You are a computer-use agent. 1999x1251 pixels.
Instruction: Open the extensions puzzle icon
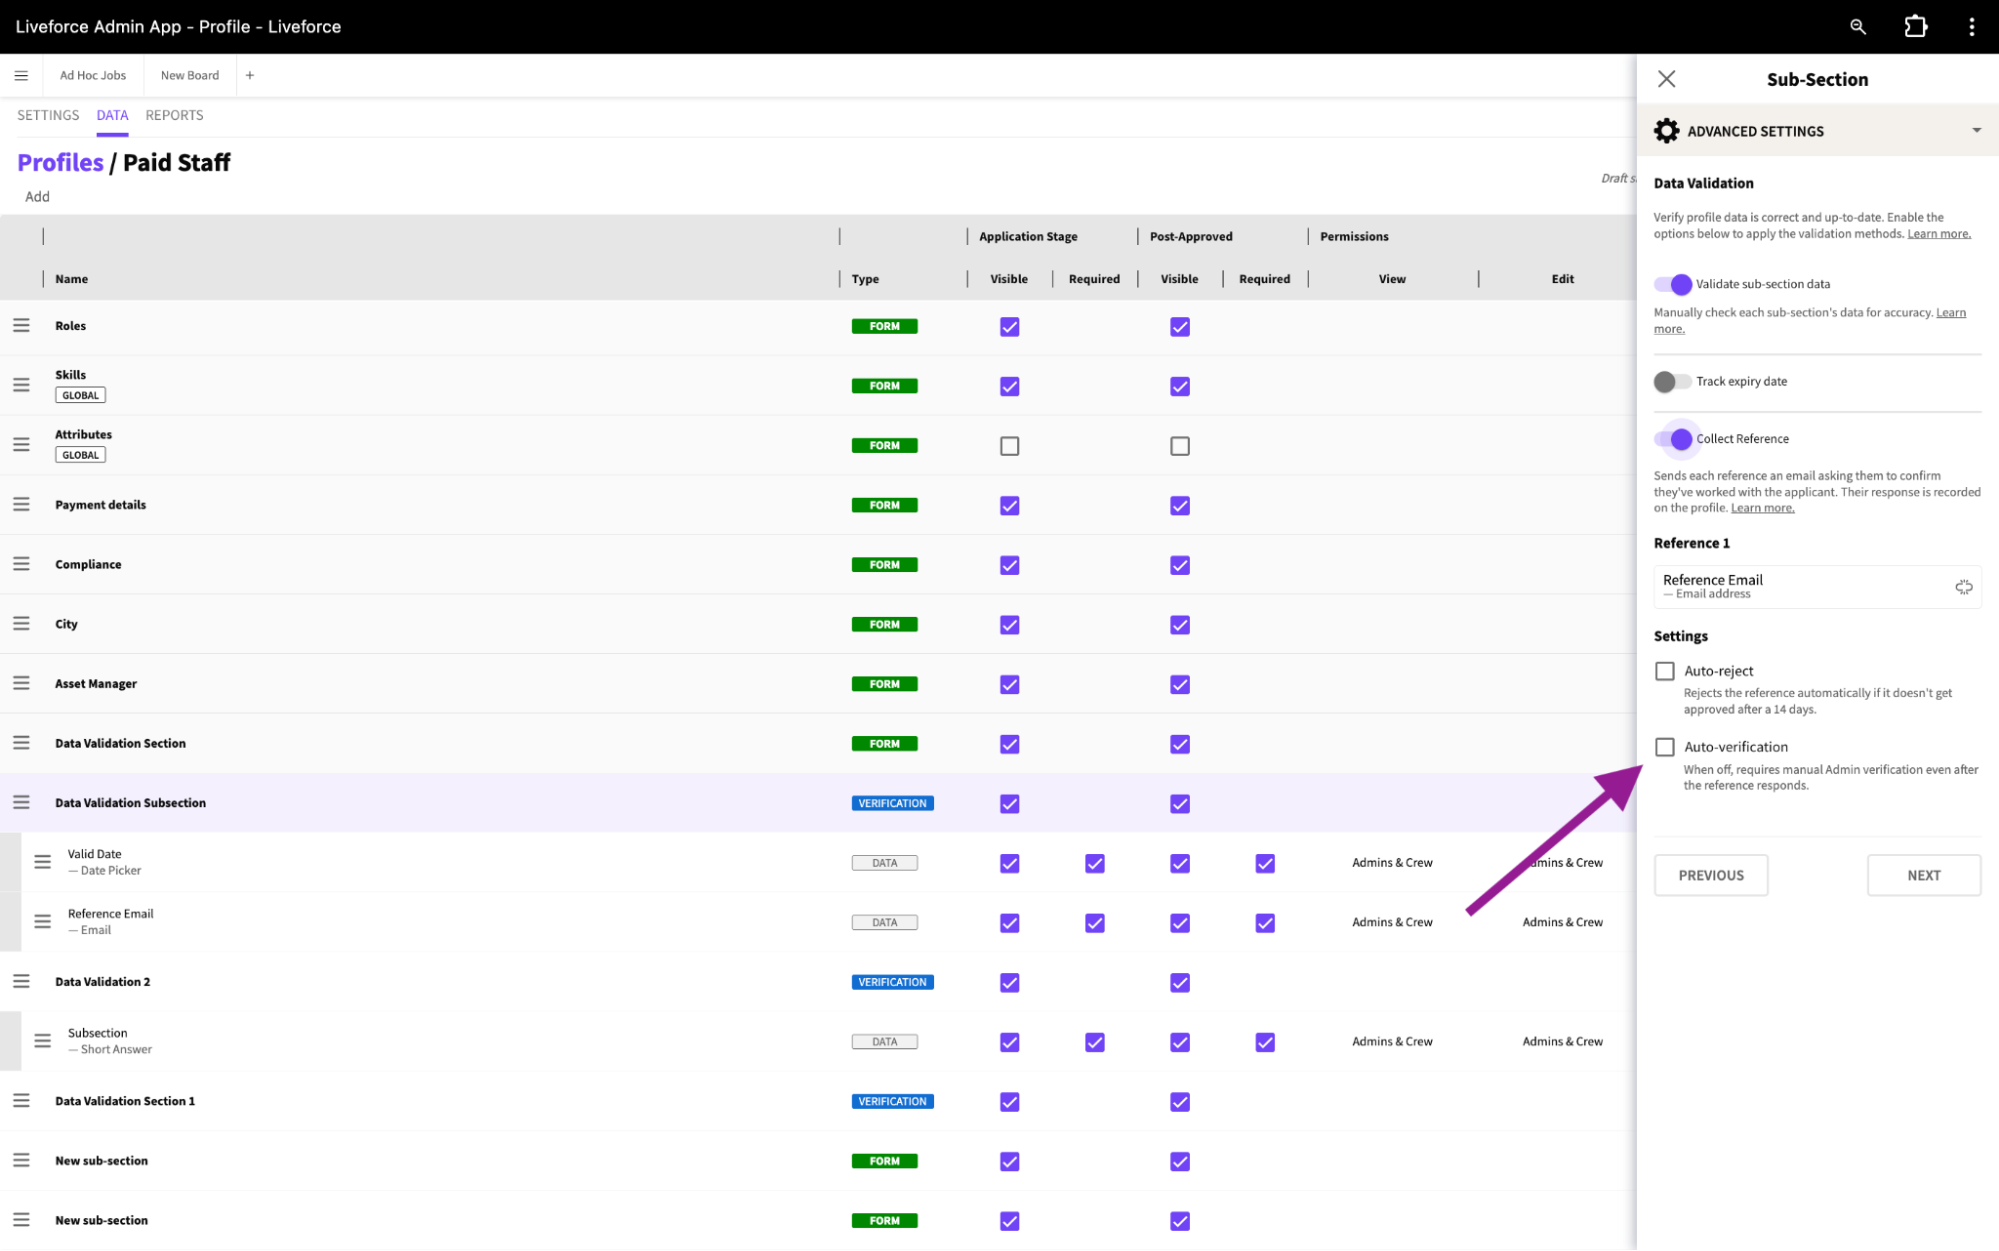point(1915,27)
